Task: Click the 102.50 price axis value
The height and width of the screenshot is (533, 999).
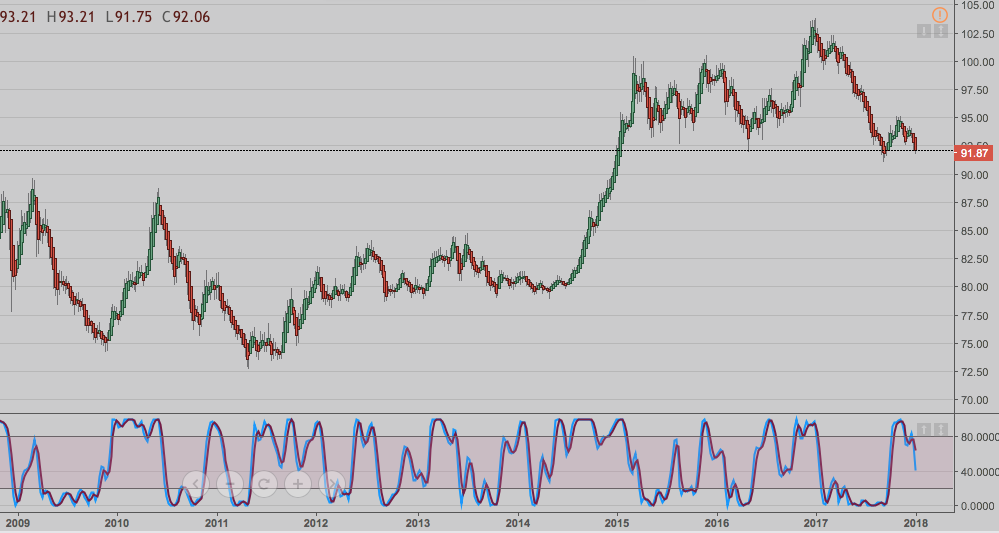Action: tap(977, 34)
